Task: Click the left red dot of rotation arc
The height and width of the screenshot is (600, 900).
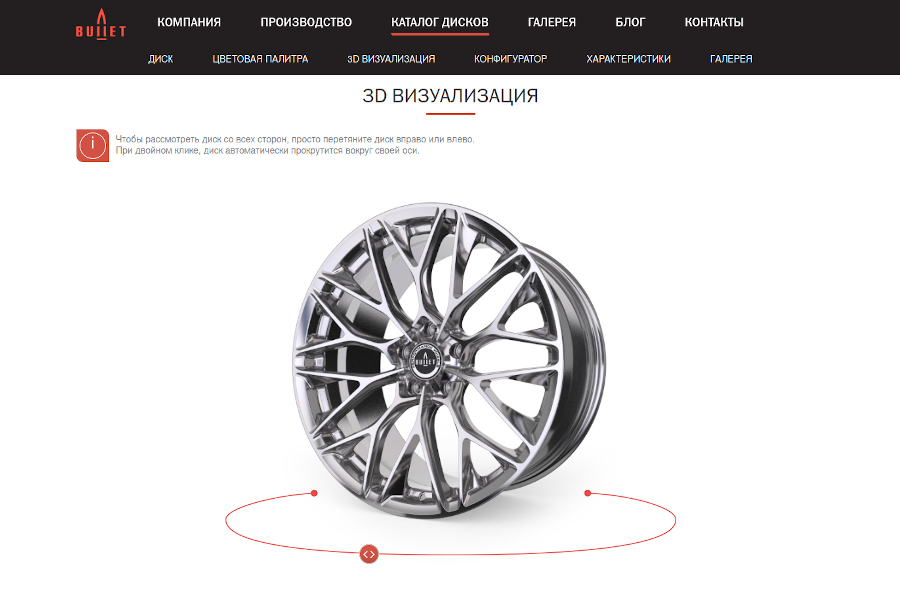Action: [314, 493]
